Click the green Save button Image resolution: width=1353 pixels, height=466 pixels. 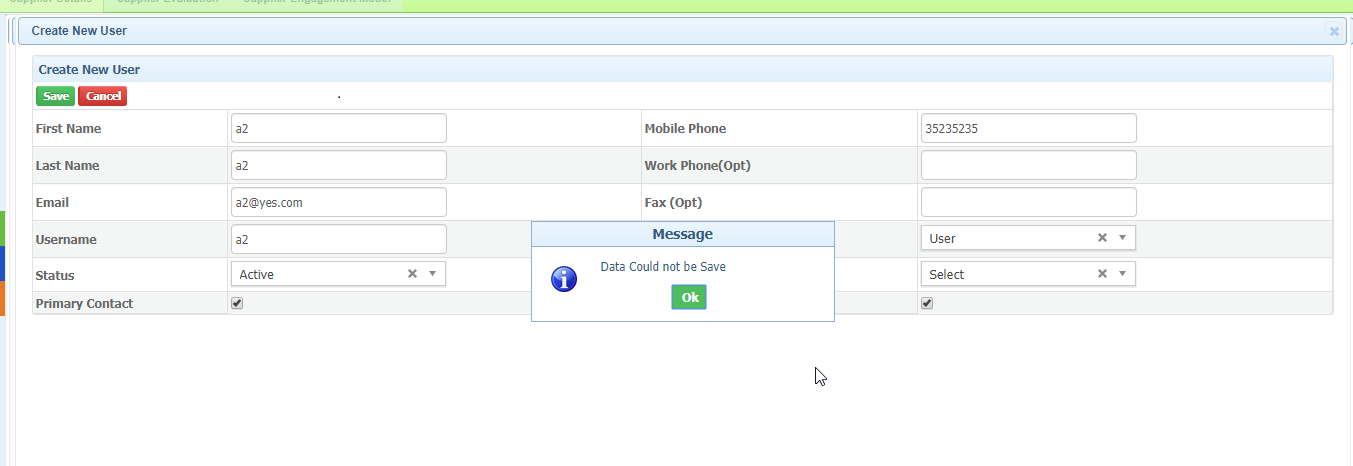pyautogui.click(x=56, y=96)
